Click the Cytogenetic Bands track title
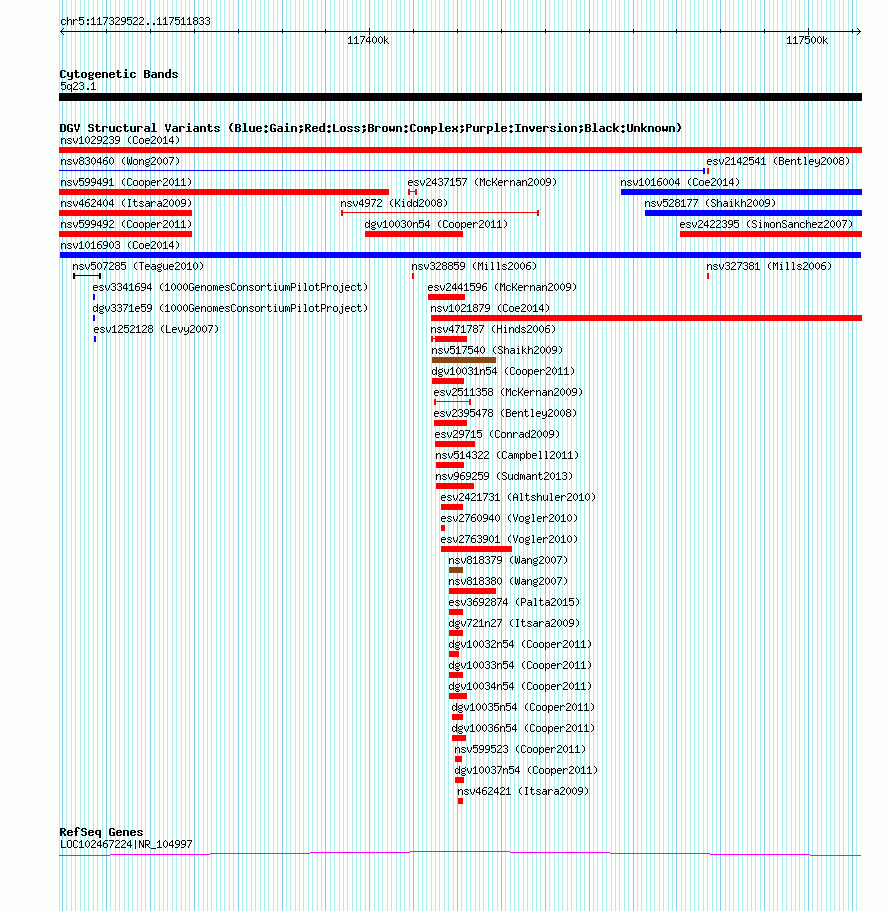 [x=119, y=74]
